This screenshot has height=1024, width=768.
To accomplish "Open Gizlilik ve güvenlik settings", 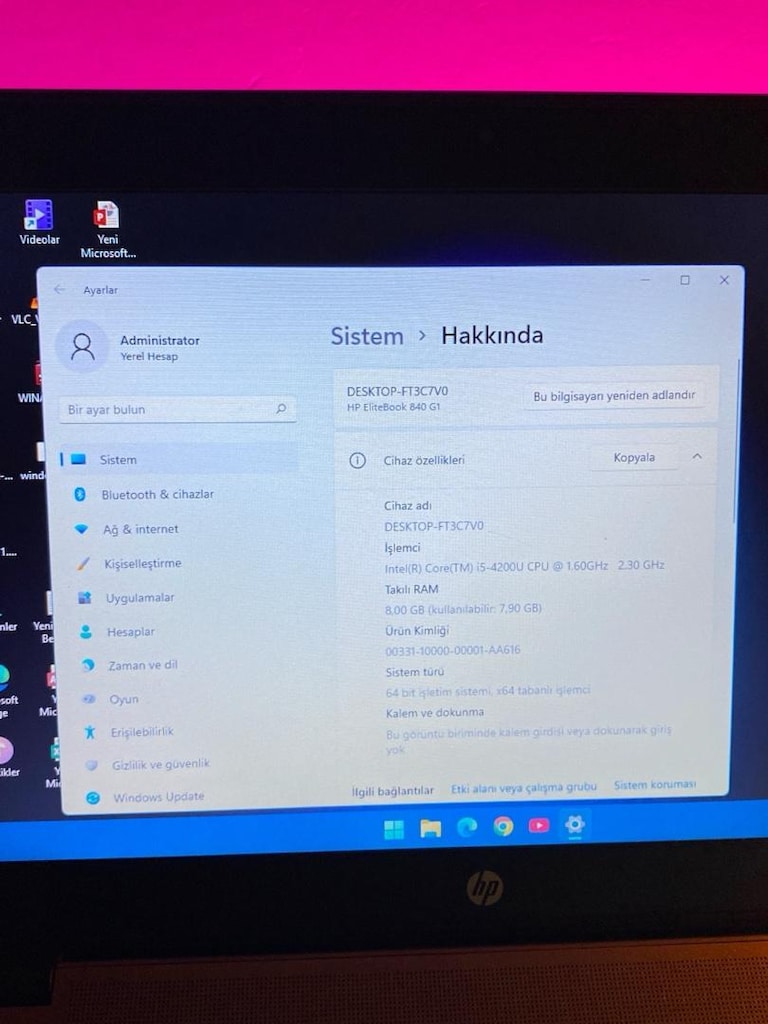I will pyautogui.click(x=161, y=763).
